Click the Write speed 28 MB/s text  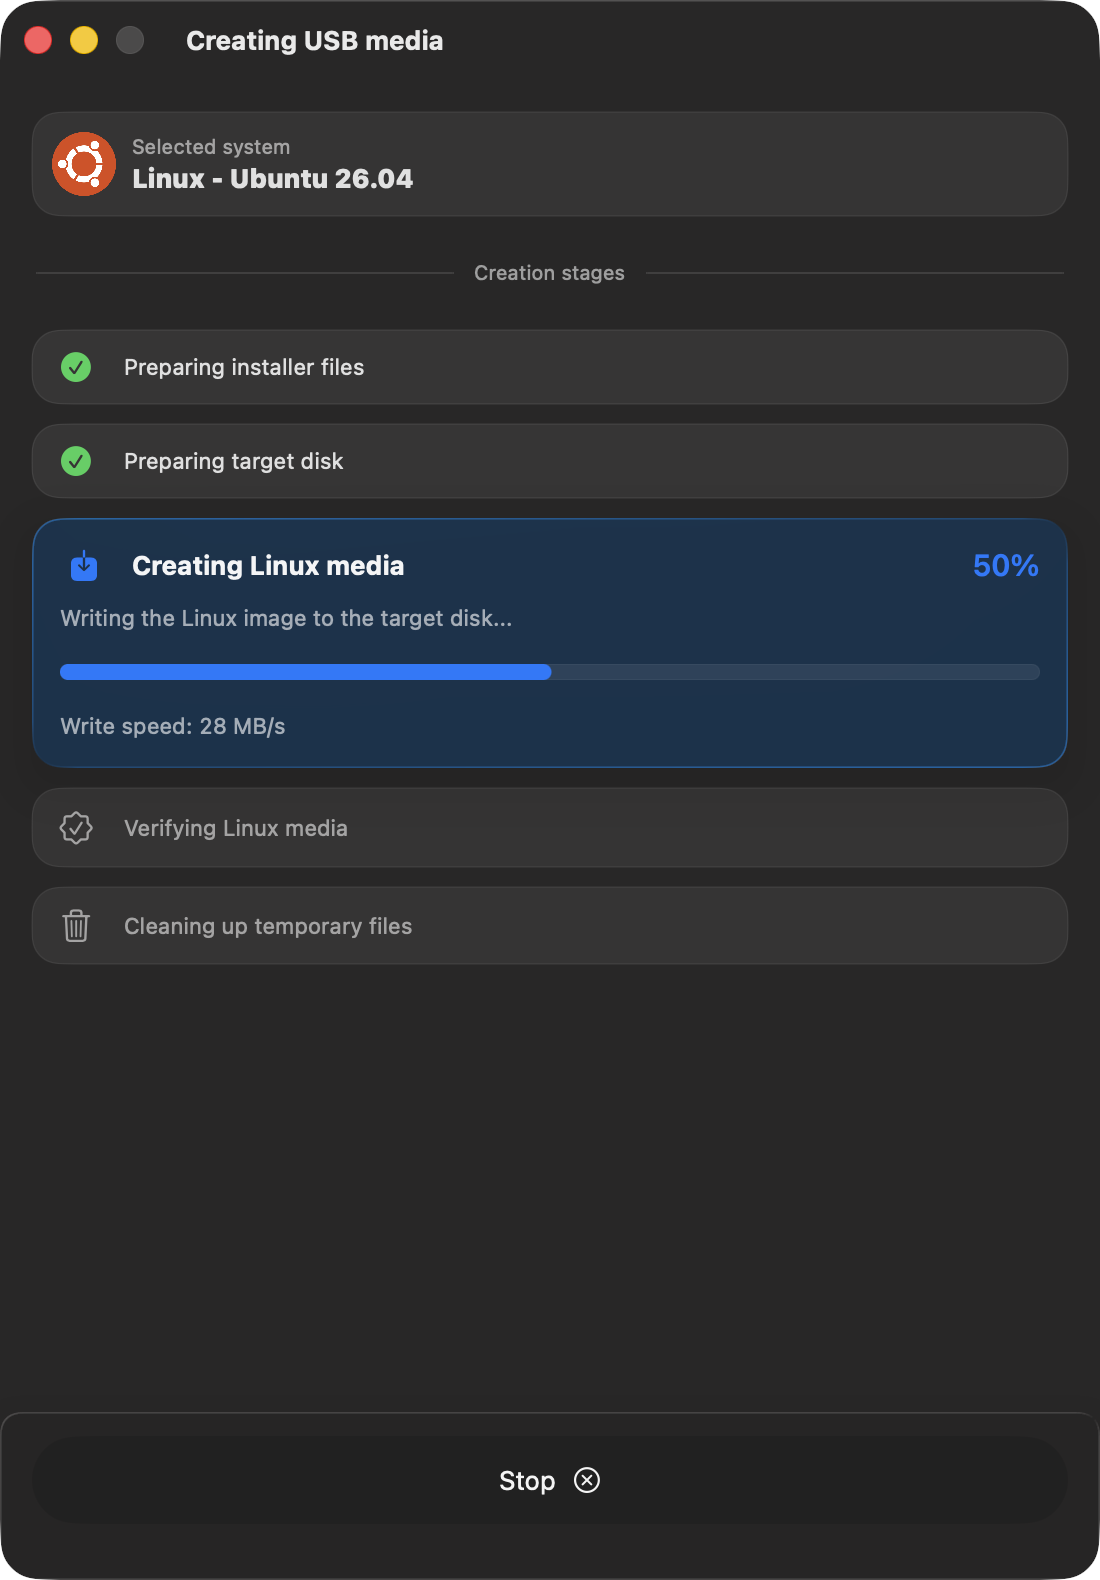pyautogui.click(x=173, y=726)
